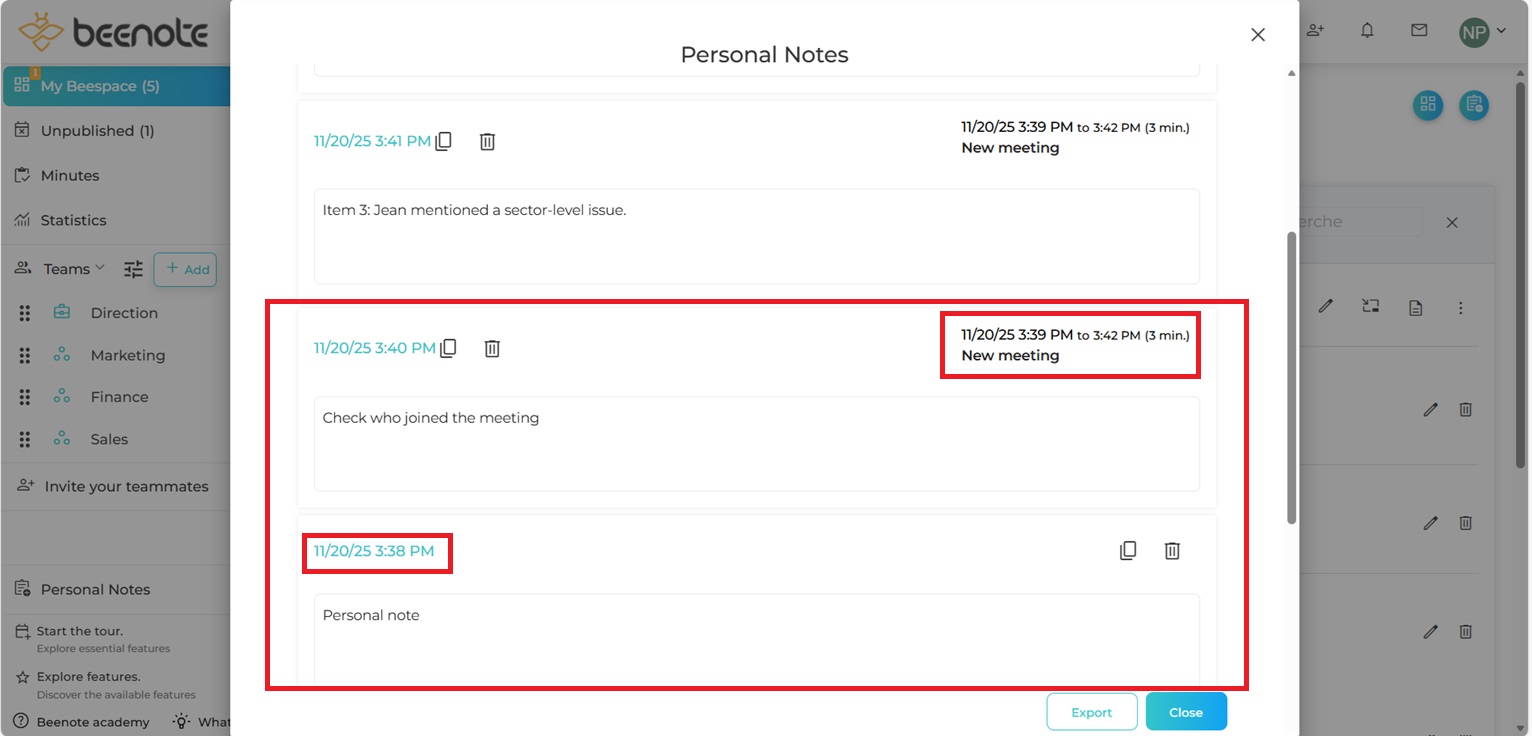Close Personal Notes dialog with X icon
The width and height of the screenshot is (1532, 736).
tap(1258, 35)
